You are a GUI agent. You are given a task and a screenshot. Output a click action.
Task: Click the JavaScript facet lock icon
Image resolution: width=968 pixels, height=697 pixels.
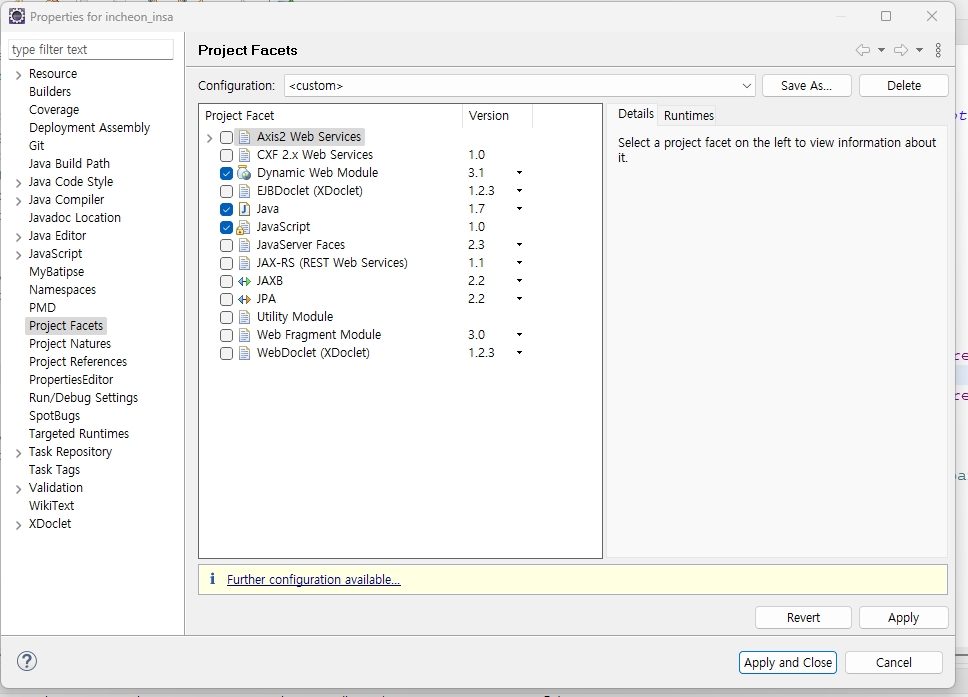click(x=244, y=227)
